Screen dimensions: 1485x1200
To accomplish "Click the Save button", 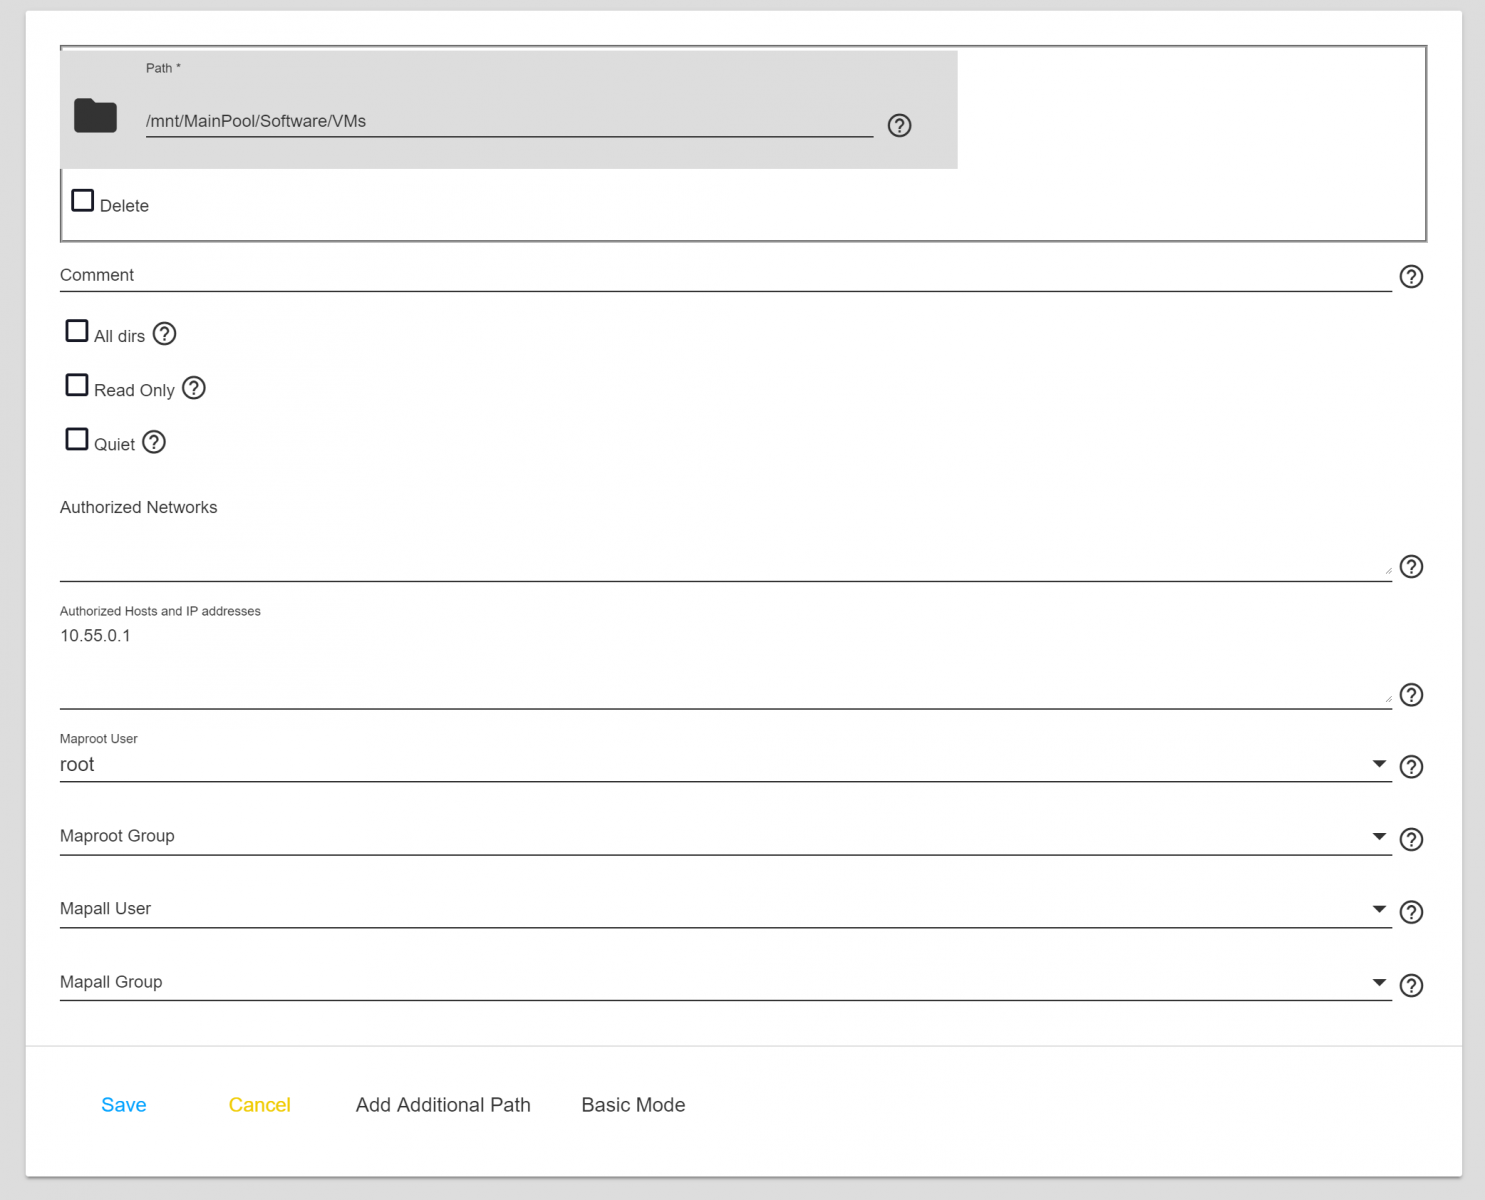I will pyautogui.click(x=124, y=1105).
